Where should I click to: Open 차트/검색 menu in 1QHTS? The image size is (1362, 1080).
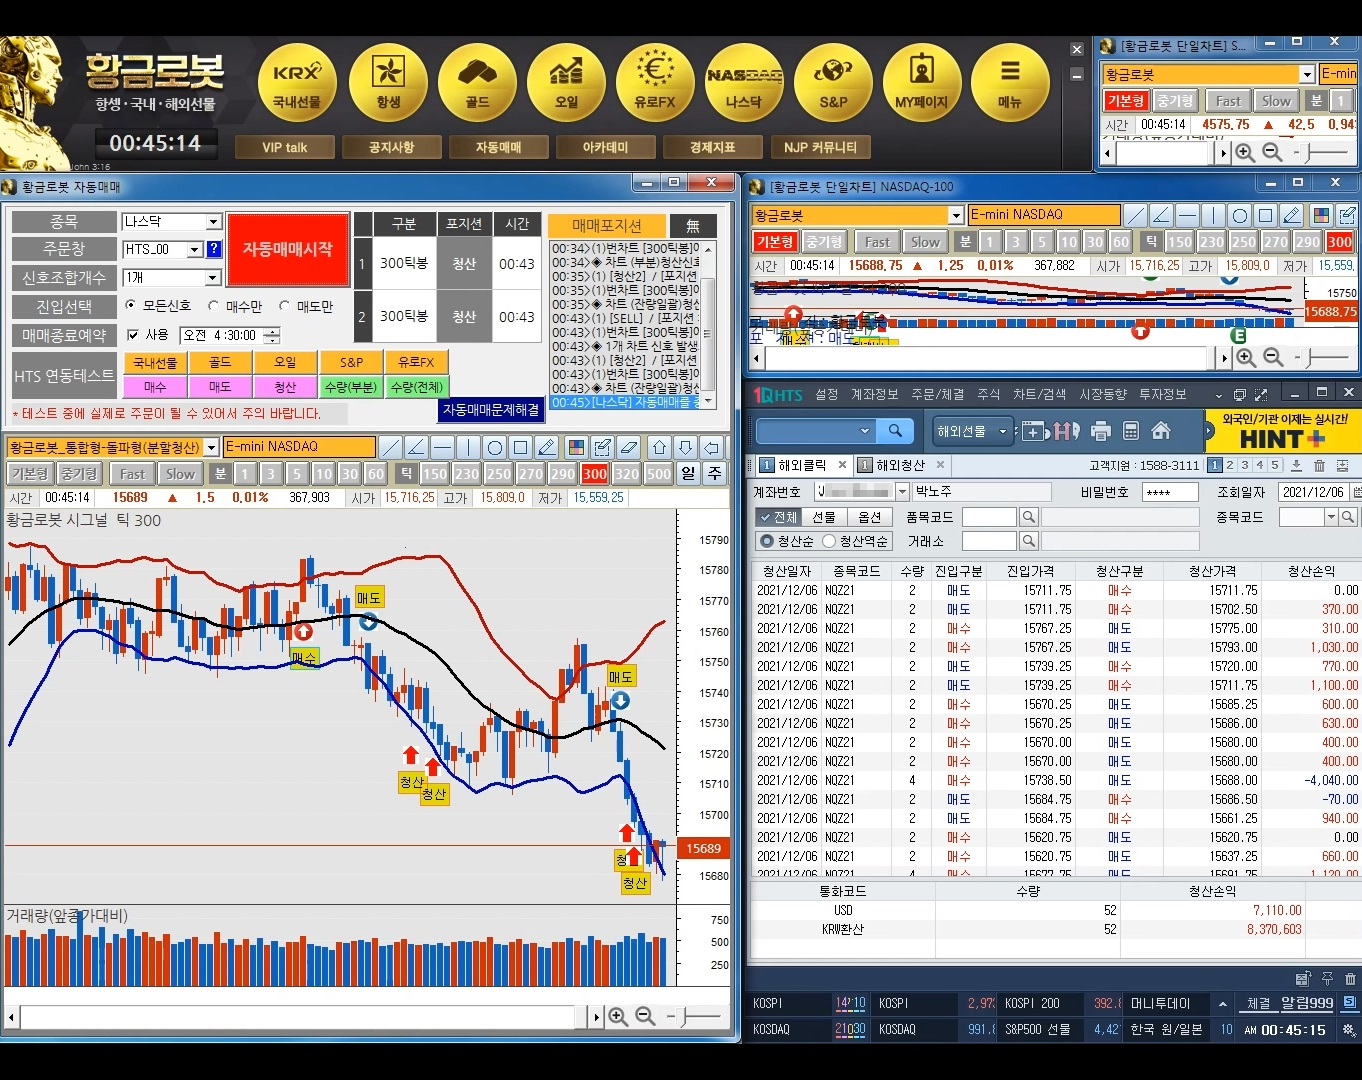(1040, 394)
